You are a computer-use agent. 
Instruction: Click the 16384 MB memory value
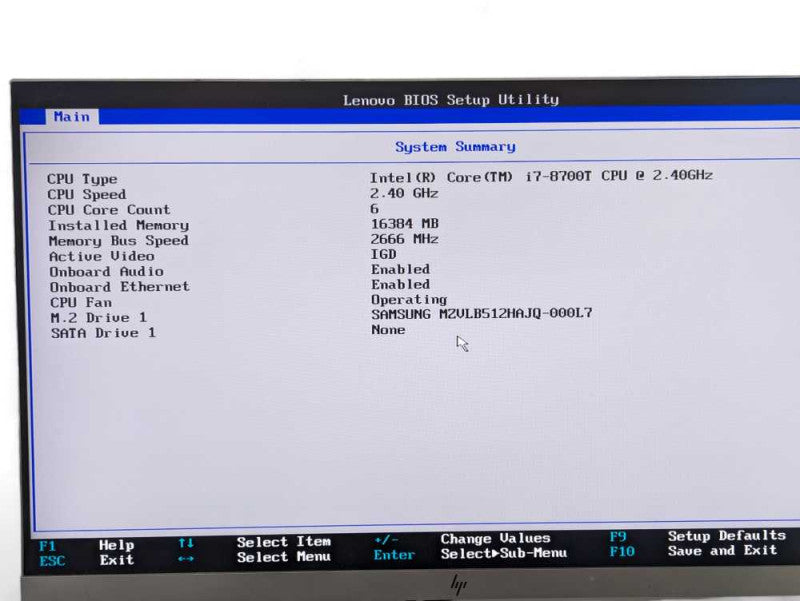click(405, 223)
